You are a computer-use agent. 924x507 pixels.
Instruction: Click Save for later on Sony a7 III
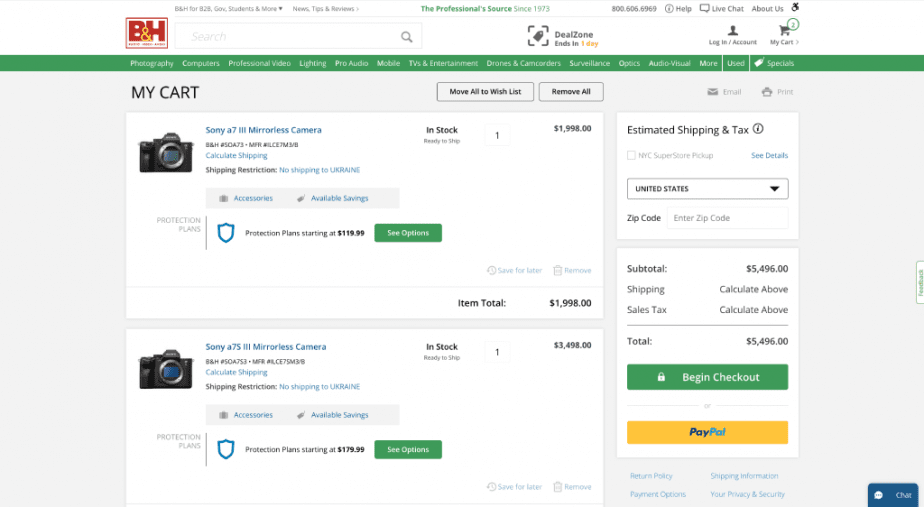coord(514,270)
